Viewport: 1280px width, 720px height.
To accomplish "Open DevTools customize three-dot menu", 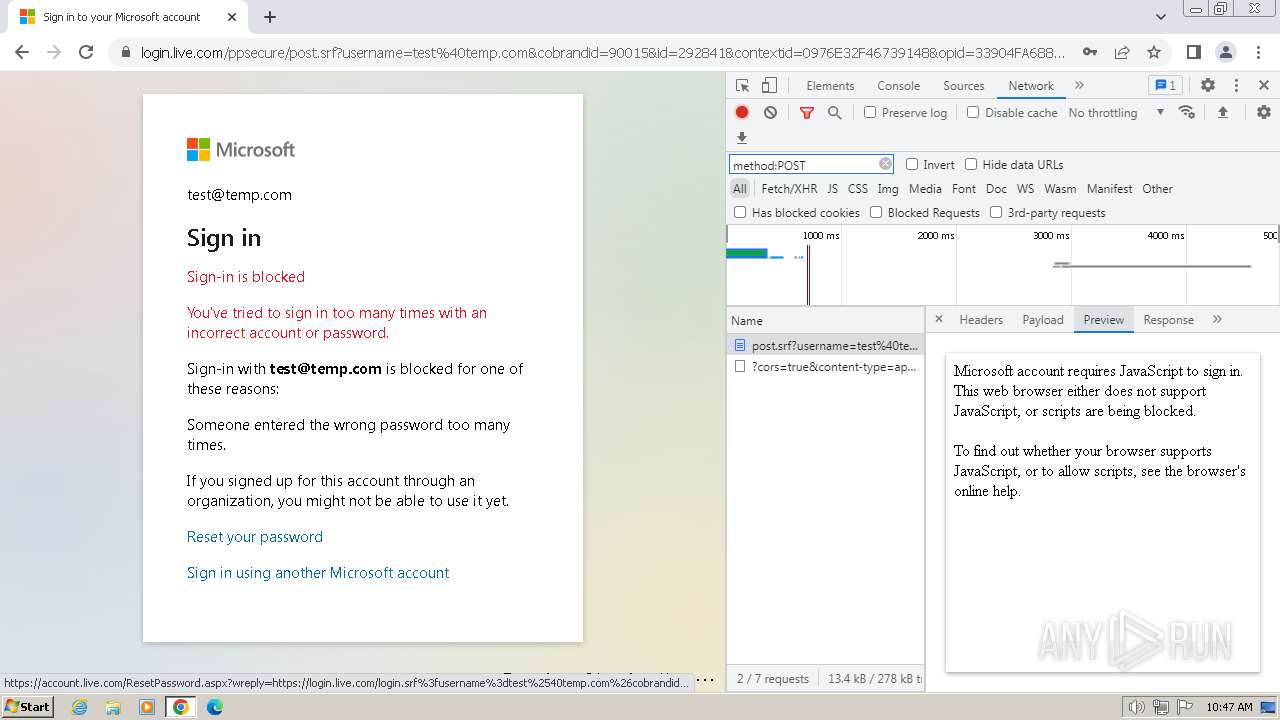I will point(1236,86).
